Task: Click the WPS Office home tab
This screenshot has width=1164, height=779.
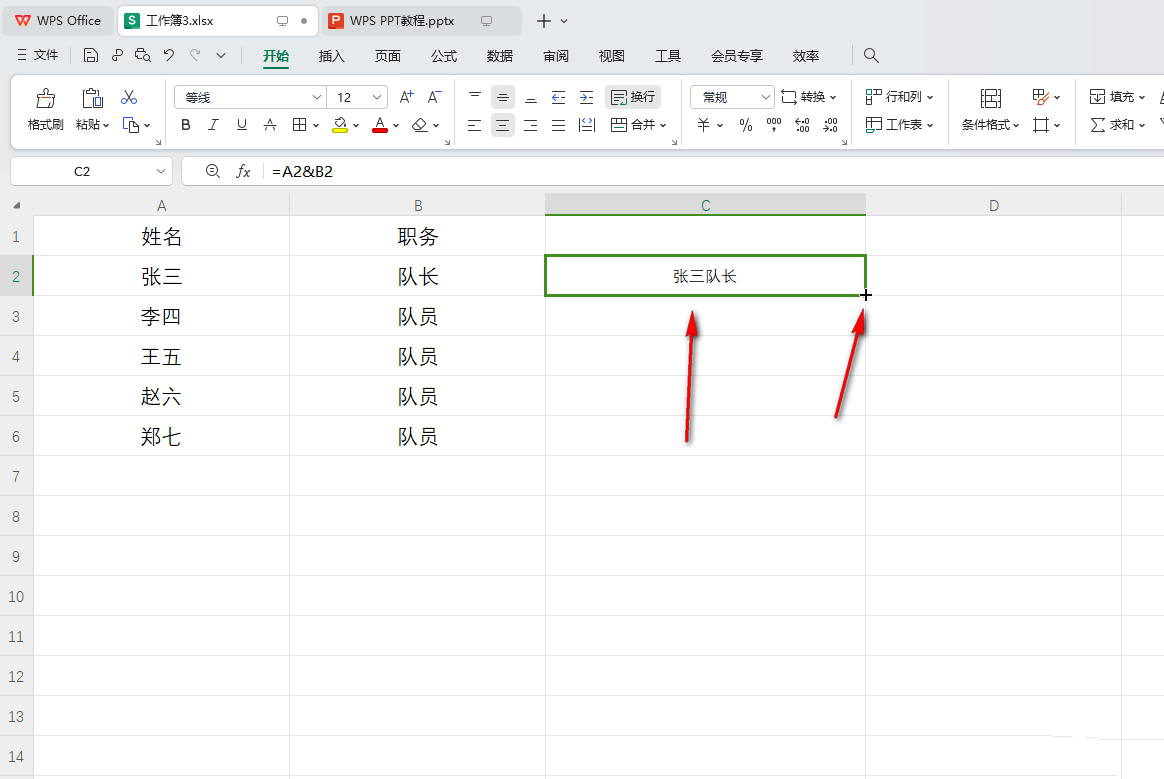Action: coord(58,21)
